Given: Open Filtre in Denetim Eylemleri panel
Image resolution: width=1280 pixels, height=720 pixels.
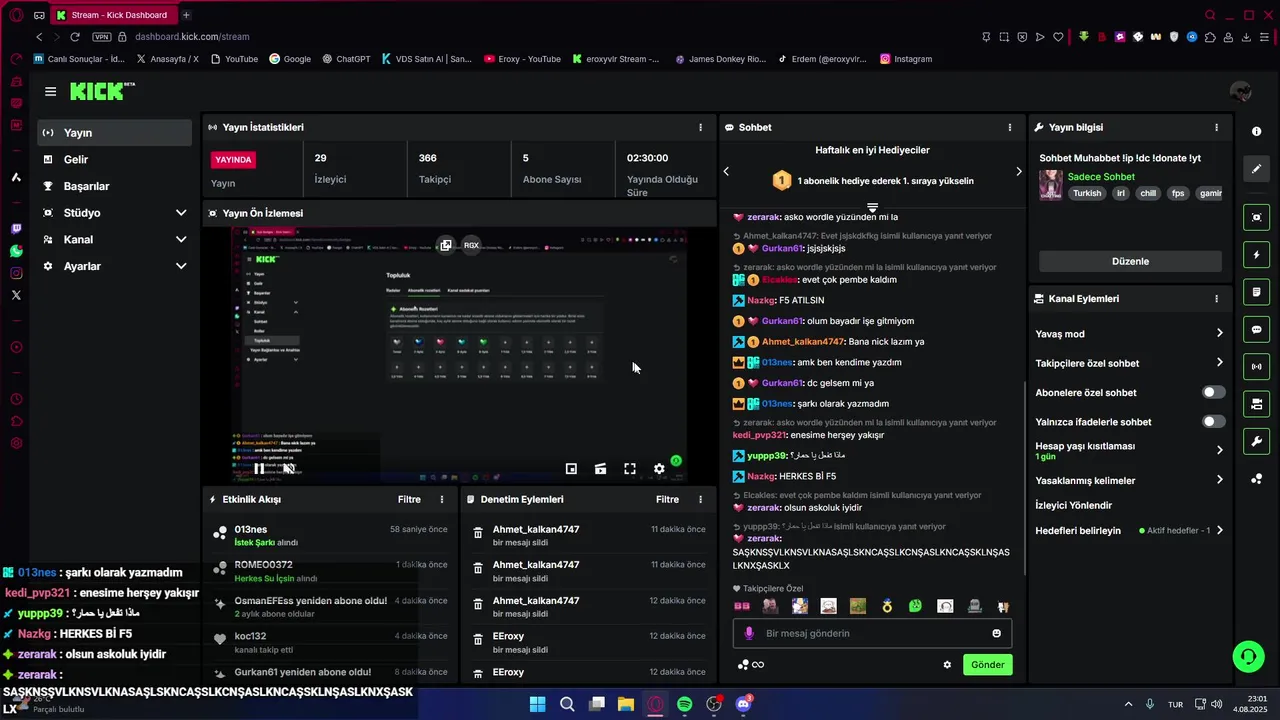Looking at the screenshot, I should (x=667, y=499).
